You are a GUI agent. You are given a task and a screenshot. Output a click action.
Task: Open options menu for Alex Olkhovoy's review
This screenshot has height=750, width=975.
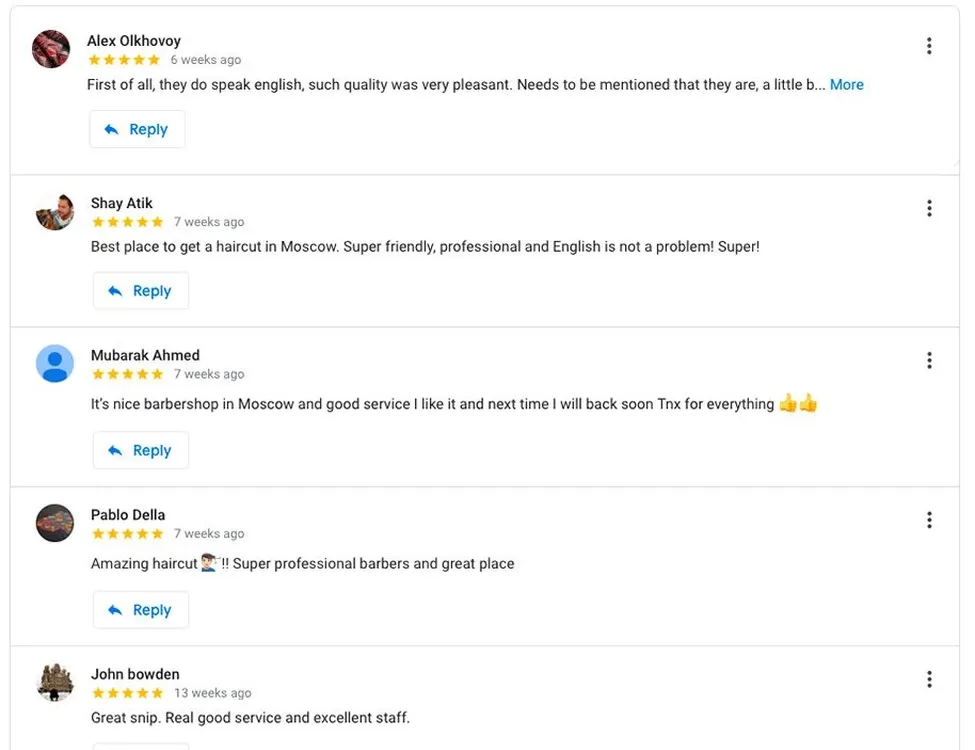[929, 46]
